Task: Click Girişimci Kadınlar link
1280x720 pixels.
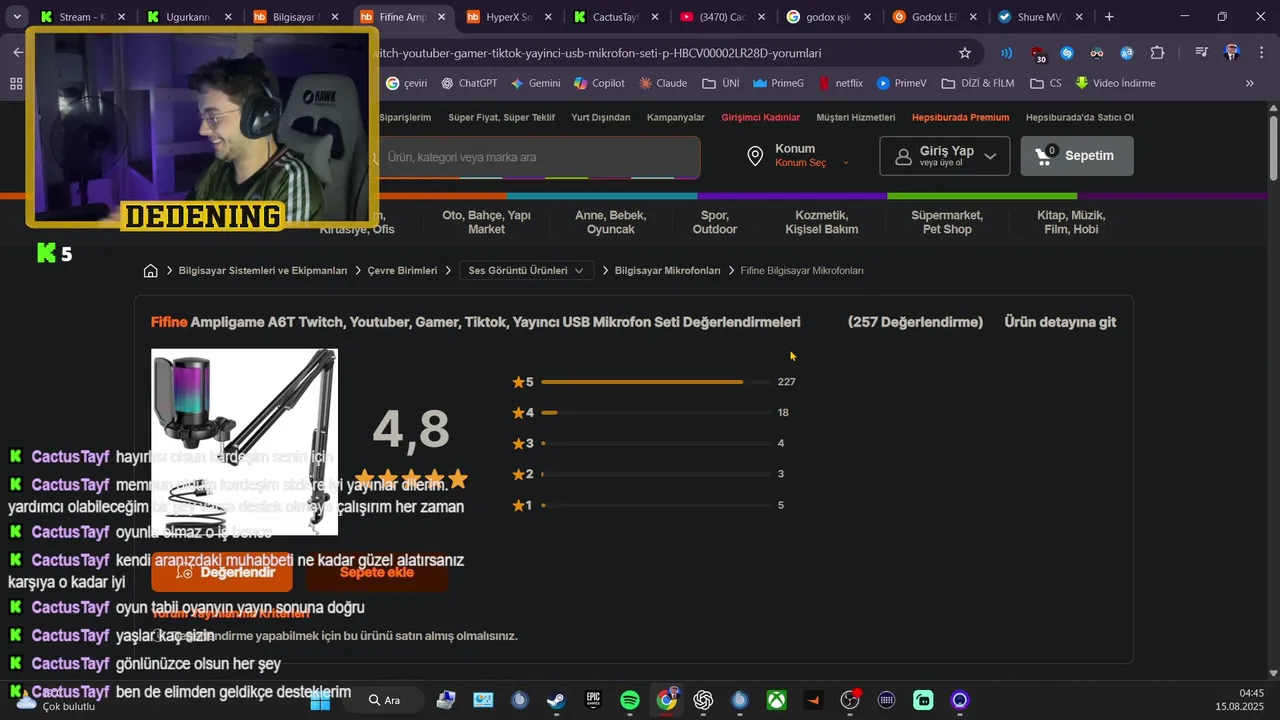Action: 761,117
